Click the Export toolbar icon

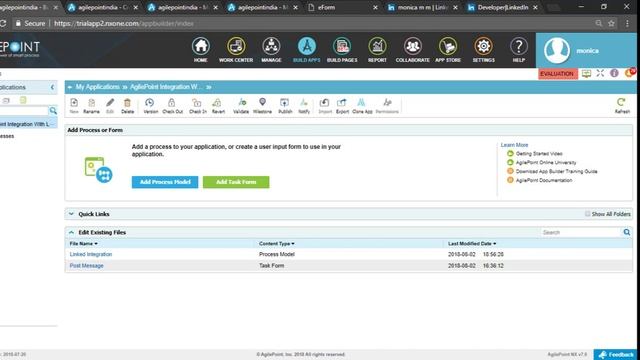coord(342,103)
